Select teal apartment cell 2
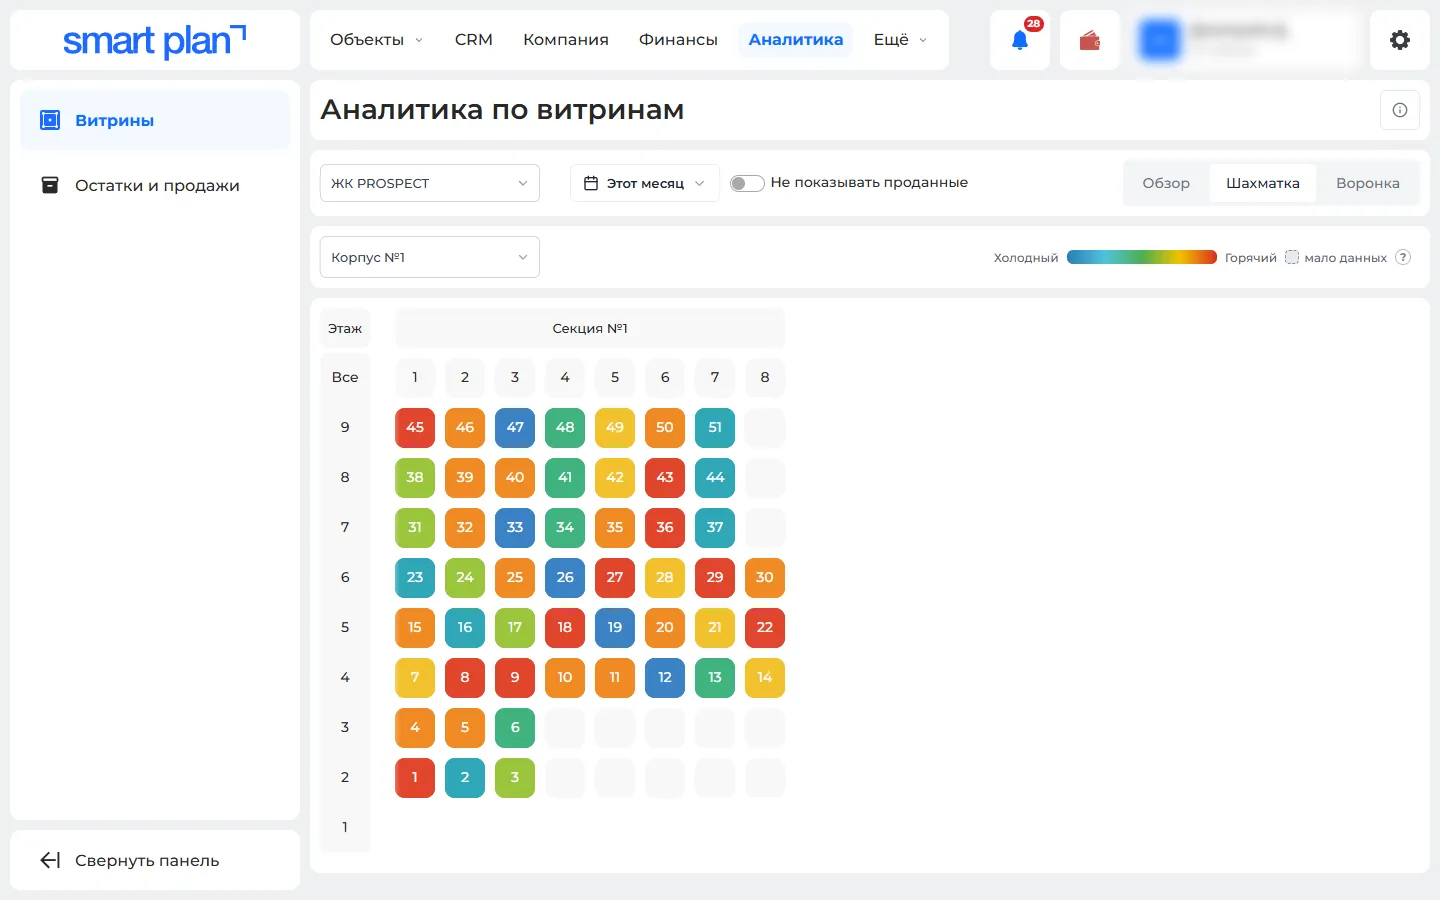This screenshot has height=900, width=1440. point(465,777)
